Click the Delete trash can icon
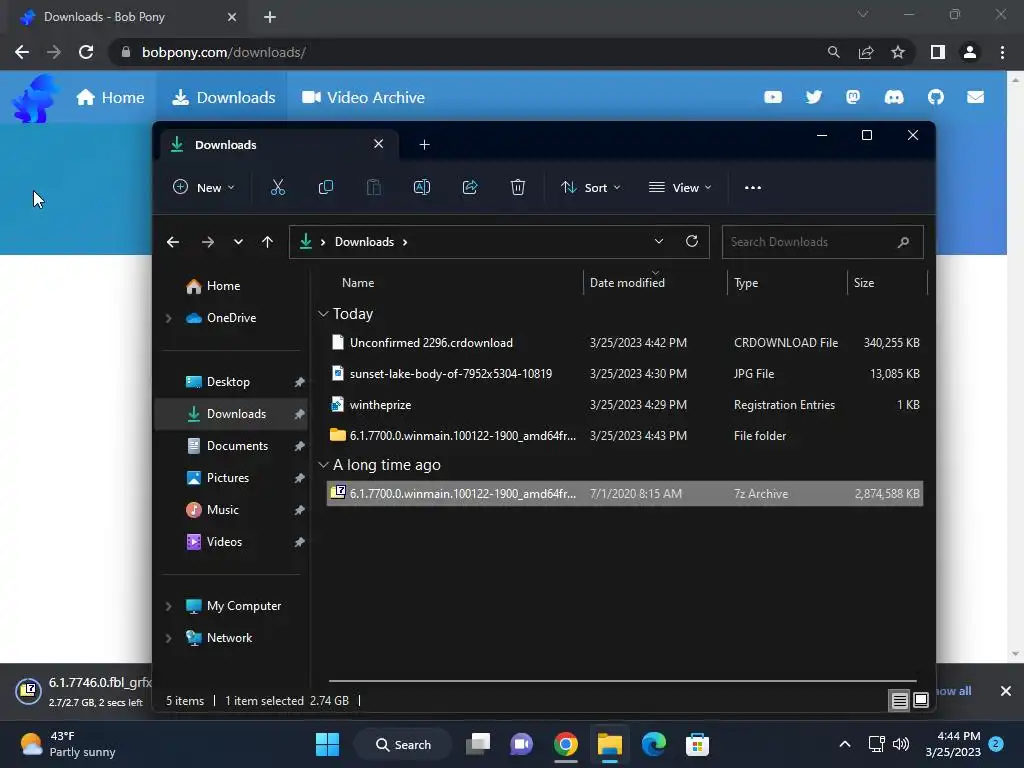Image resolution: width=1024 pixels, height=768 pixels. 518,187
